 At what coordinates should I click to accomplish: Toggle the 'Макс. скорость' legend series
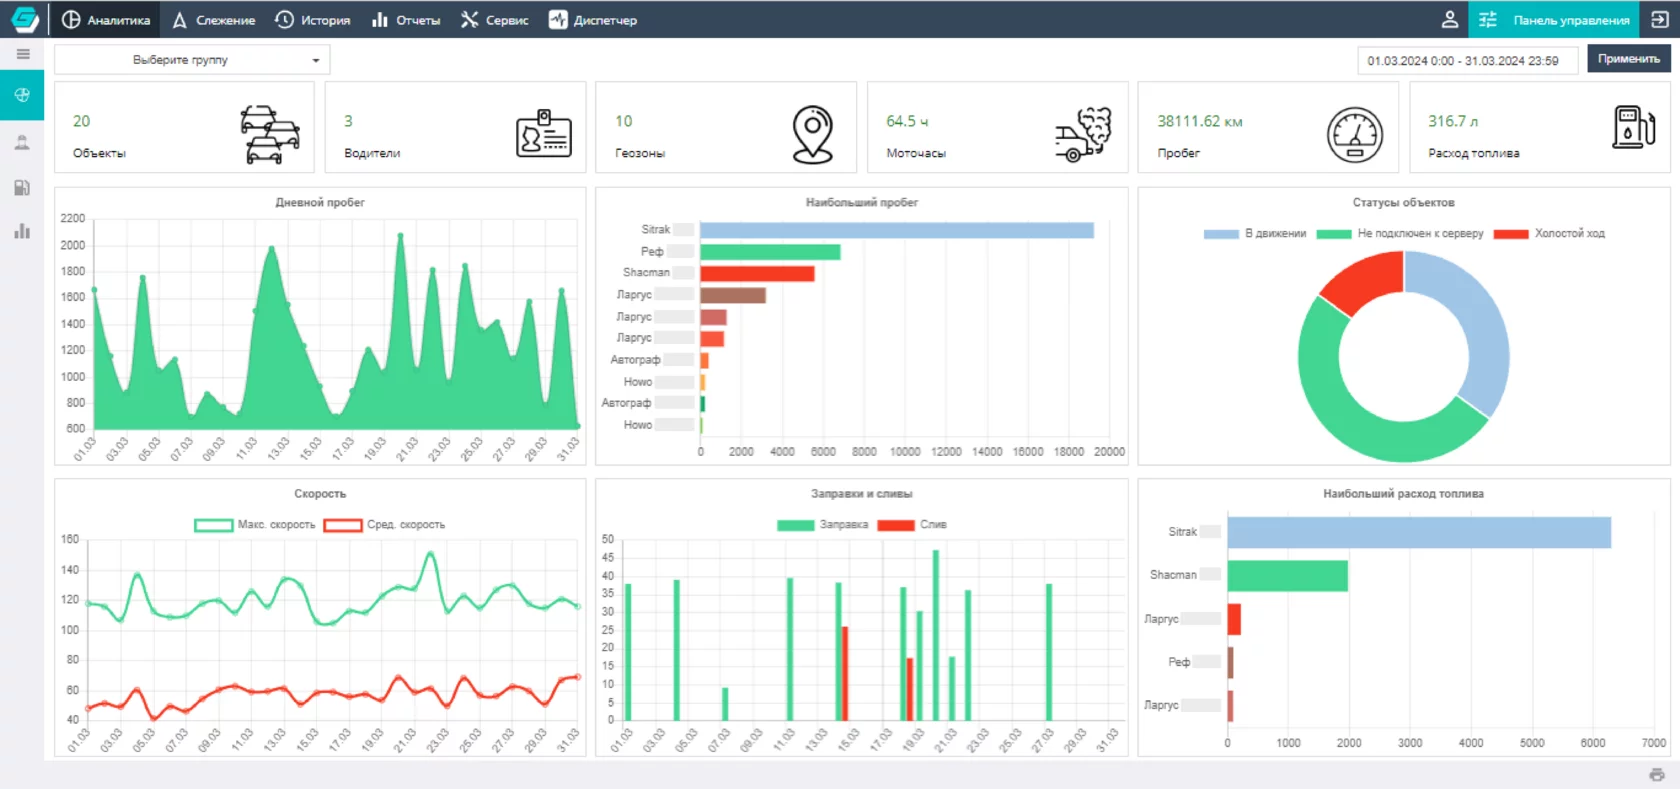tap(255, 525)
